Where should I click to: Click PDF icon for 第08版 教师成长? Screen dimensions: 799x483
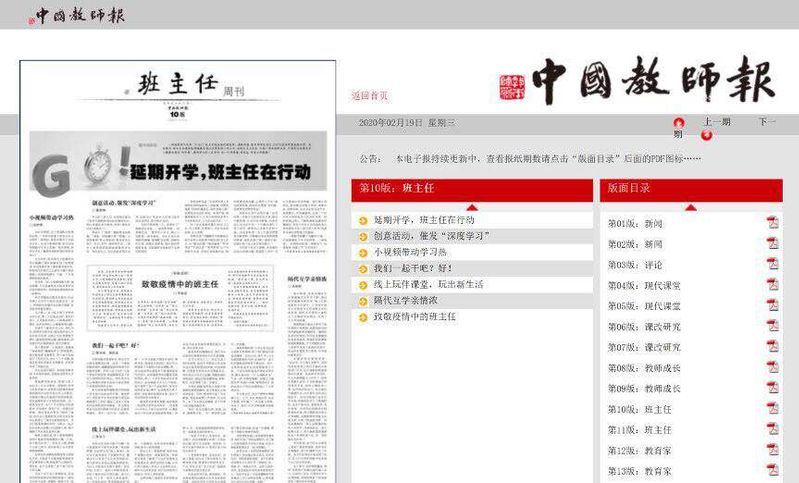(772, 367)
